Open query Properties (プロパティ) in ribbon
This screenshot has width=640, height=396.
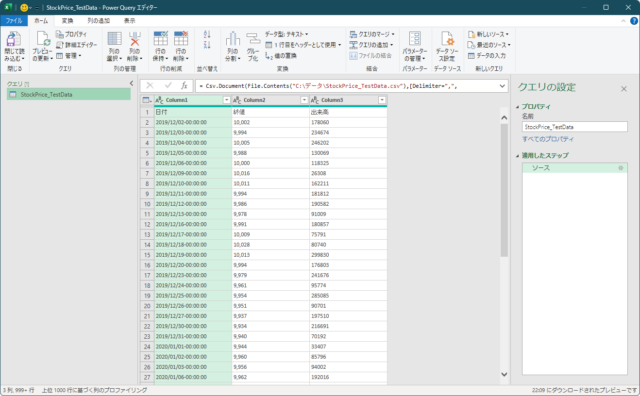tap(71, 34)
